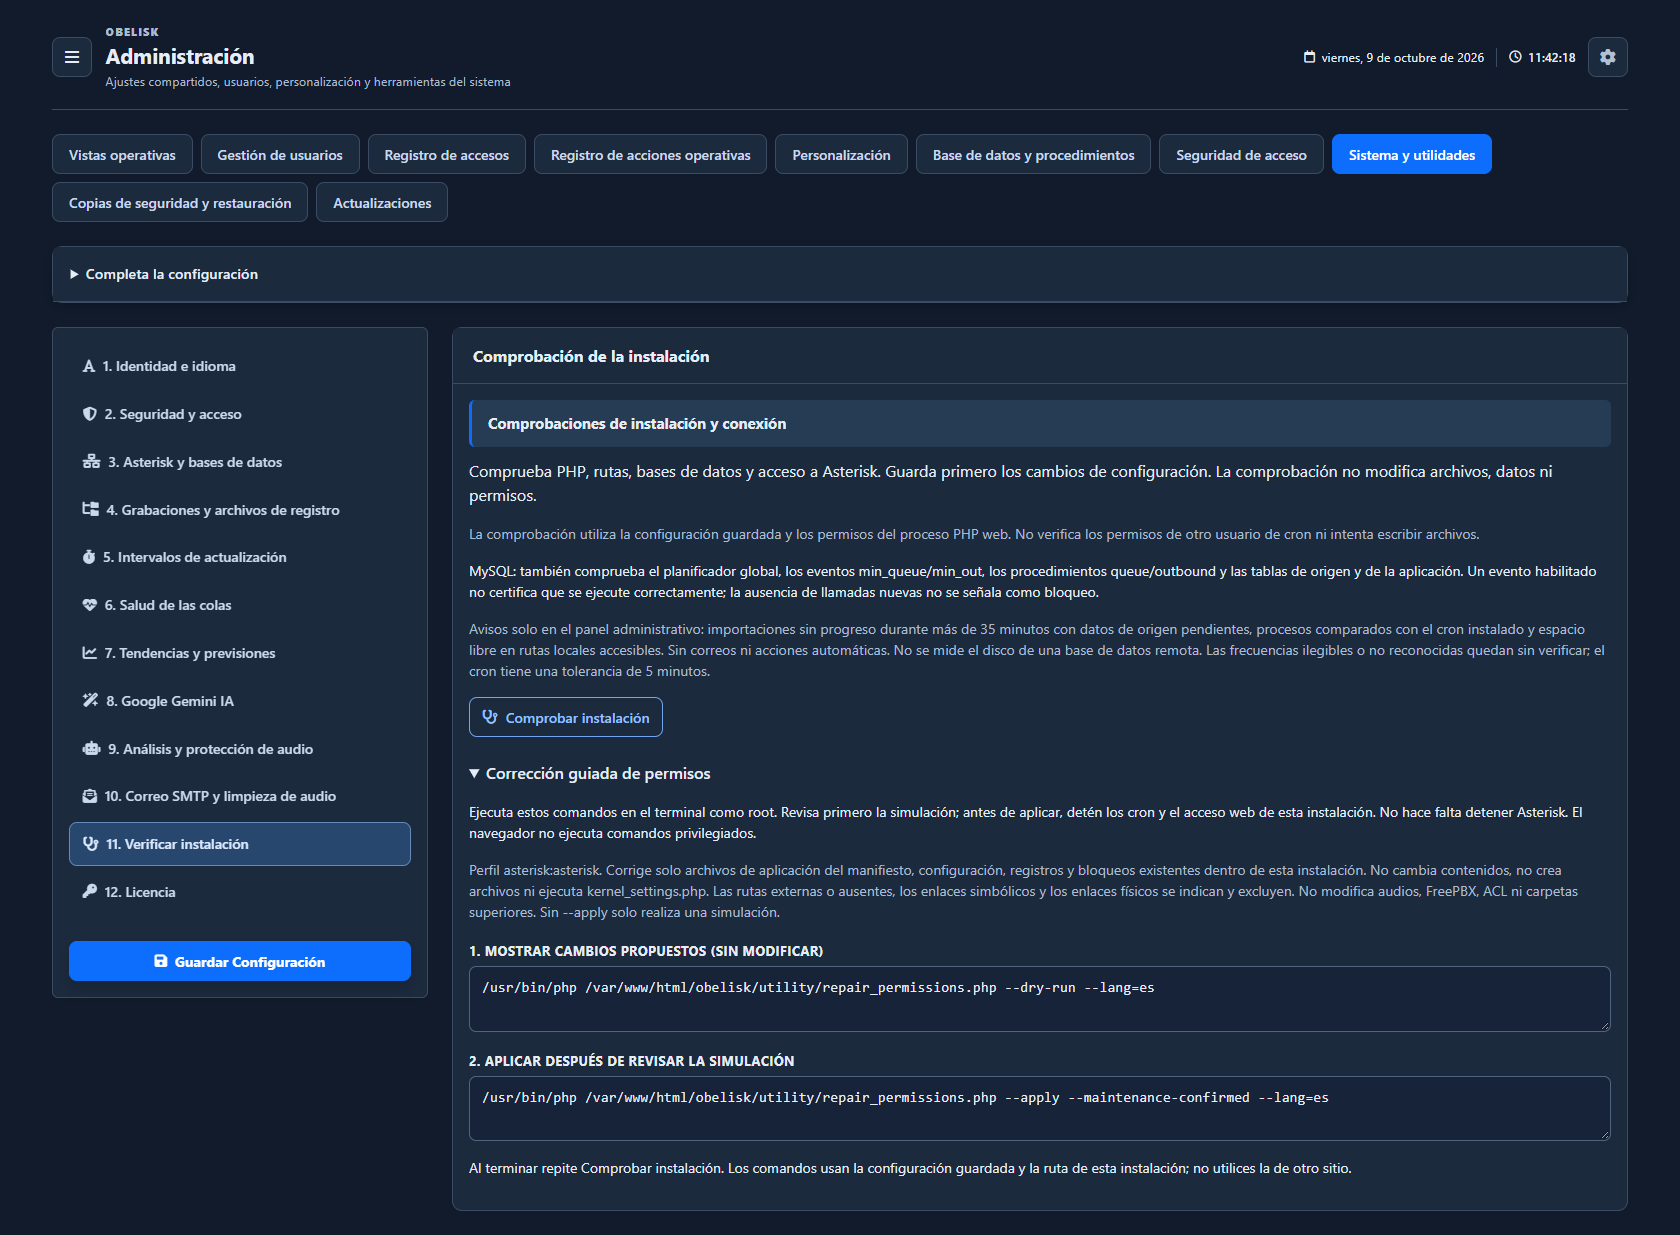
Task: Click the save disk icon in Guardar Configuración
Action: click(161, 961)
